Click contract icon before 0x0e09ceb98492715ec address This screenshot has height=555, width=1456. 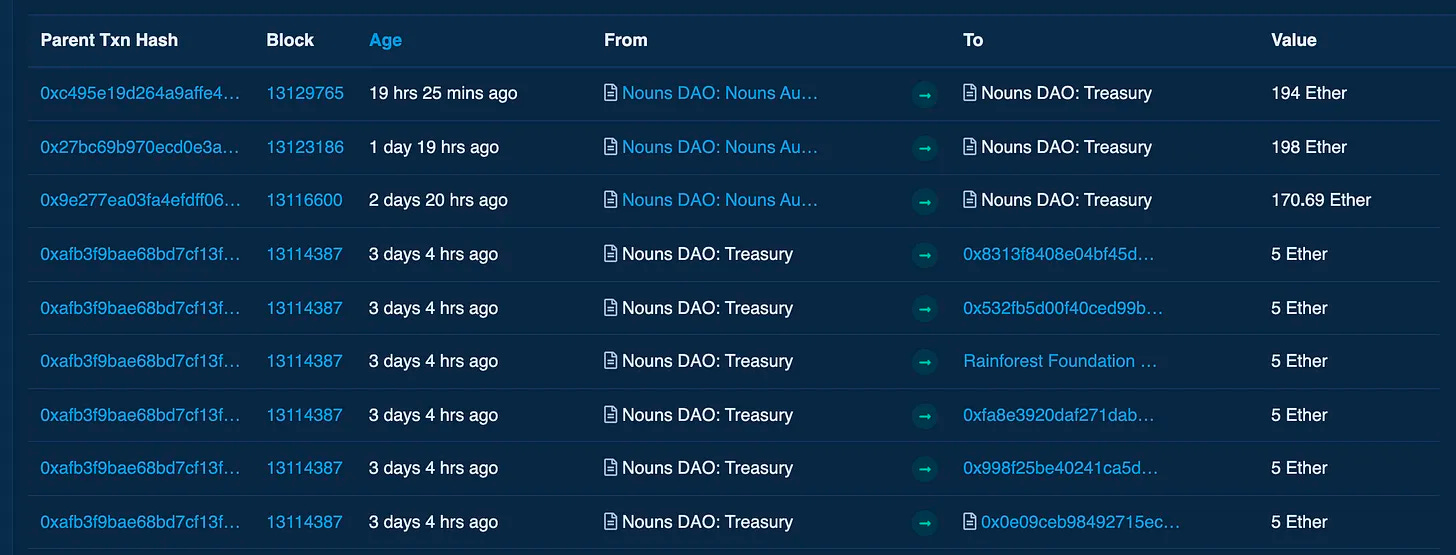coord(970,522)
